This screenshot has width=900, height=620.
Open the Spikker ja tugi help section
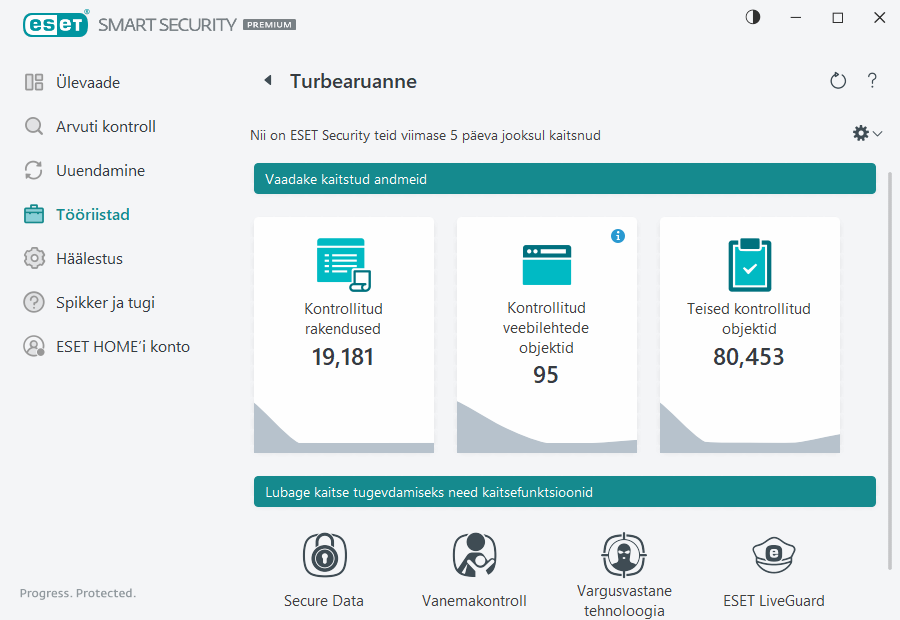[31, 302]
